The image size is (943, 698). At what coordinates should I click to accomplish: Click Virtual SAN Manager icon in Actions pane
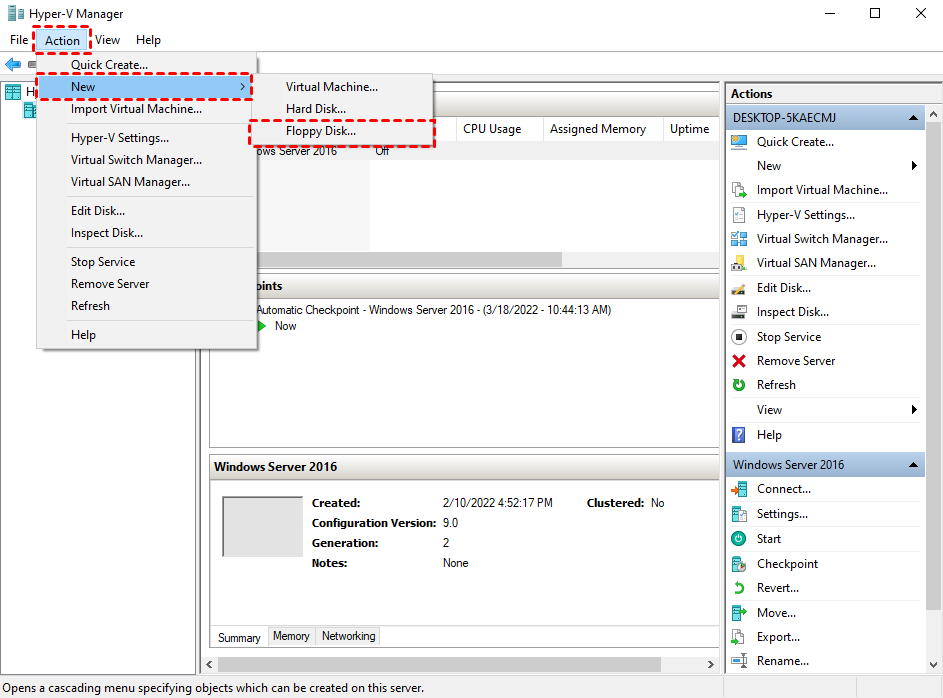click(739, 263)
